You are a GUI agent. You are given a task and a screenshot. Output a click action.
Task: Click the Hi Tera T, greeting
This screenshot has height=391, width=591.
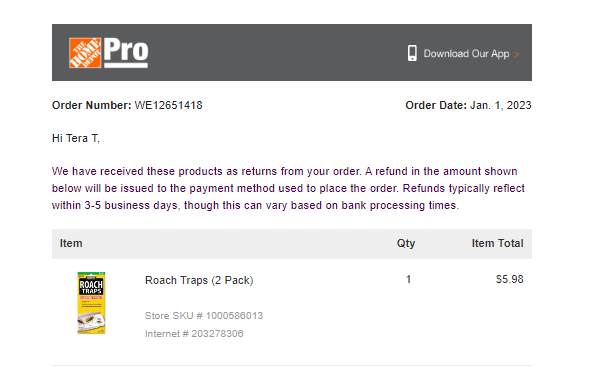pyautogui.click(x=76, y=138)
